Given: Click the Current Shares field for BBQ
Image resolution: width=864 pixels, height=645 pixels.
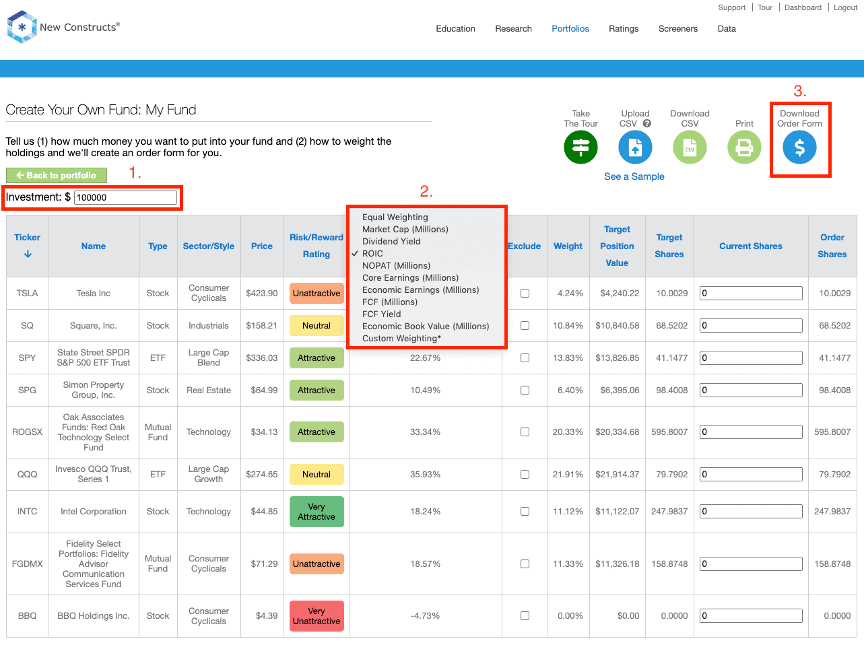Looking at the screenshot, I should coord(750,615).
